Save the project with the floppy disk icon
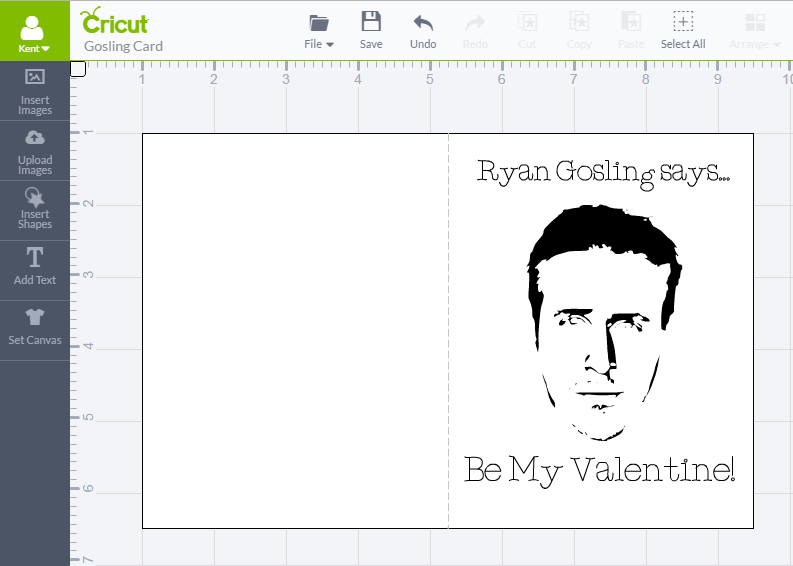The image size is (793, 566). (371, 30)
